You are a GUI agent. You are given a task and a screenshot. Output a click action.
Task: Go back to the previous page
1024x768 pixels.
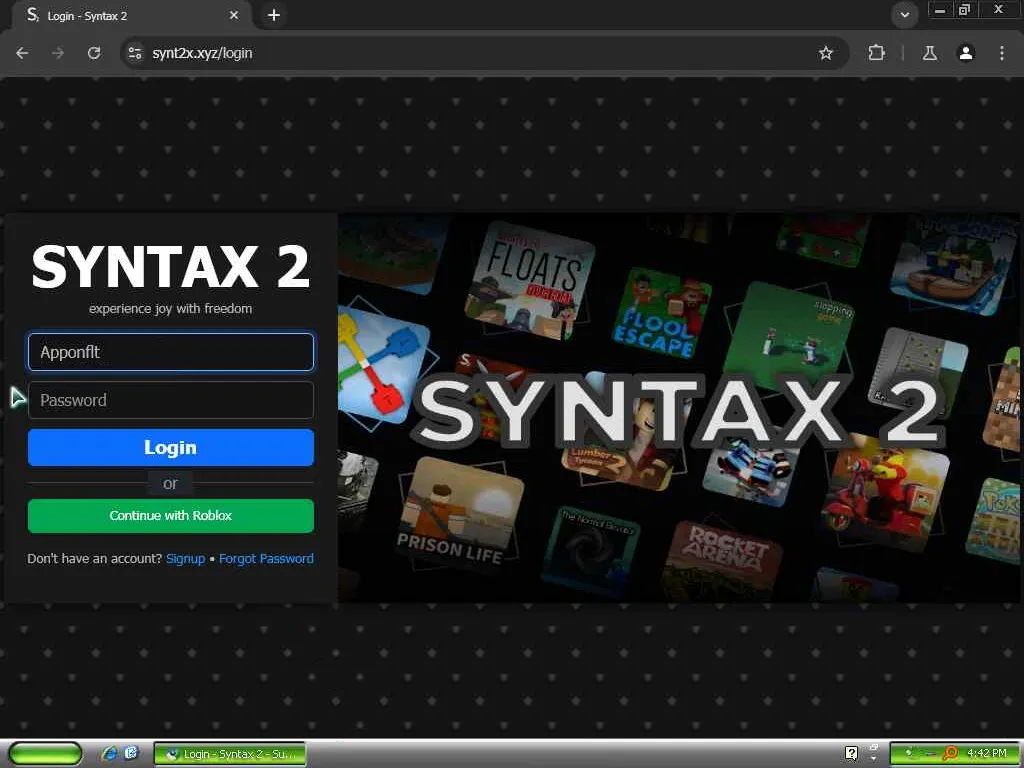tap(22, 53)
